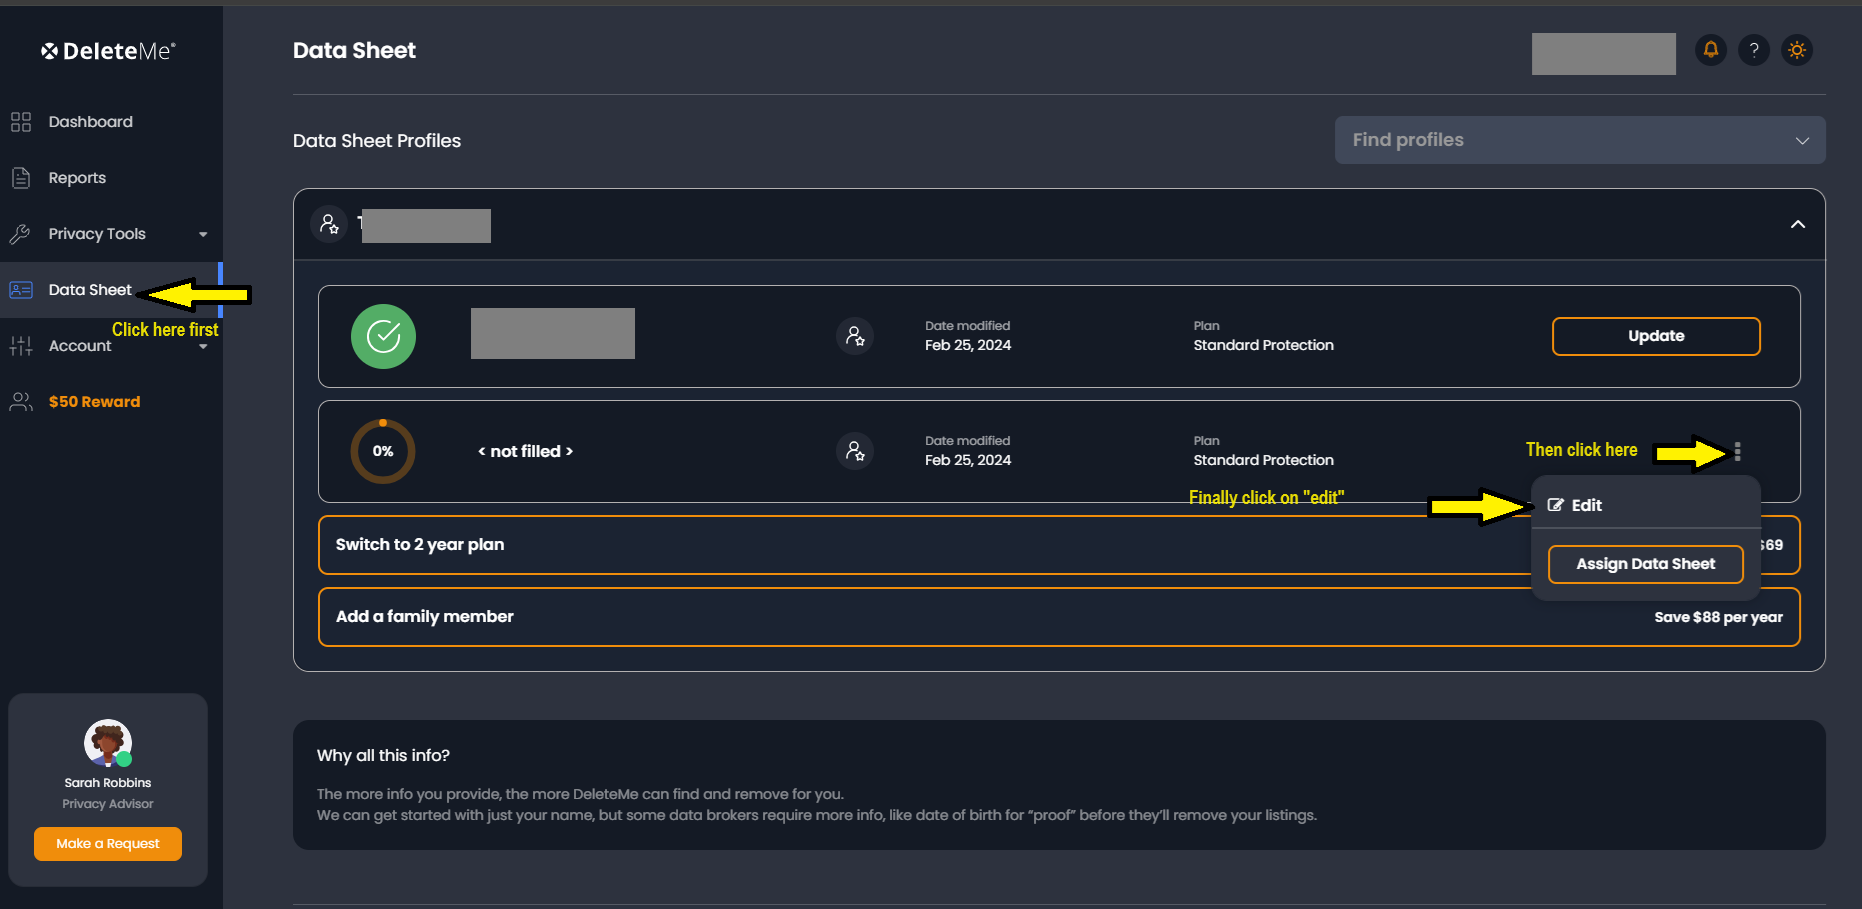Image resolution: width=1862 pixels, height=909 pixels.
Task: Click Make a Request button
Action: (108, 844)
